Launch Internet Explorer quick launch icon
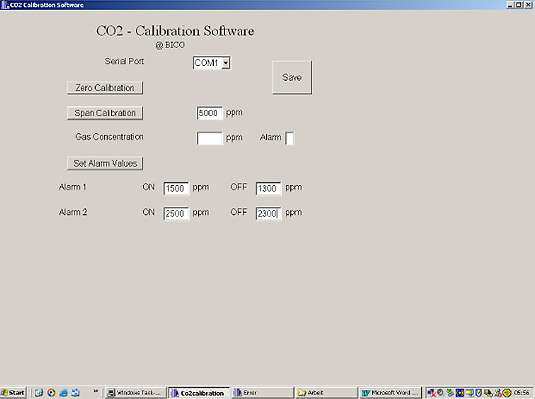535x399 pixels. click(63, 393)
